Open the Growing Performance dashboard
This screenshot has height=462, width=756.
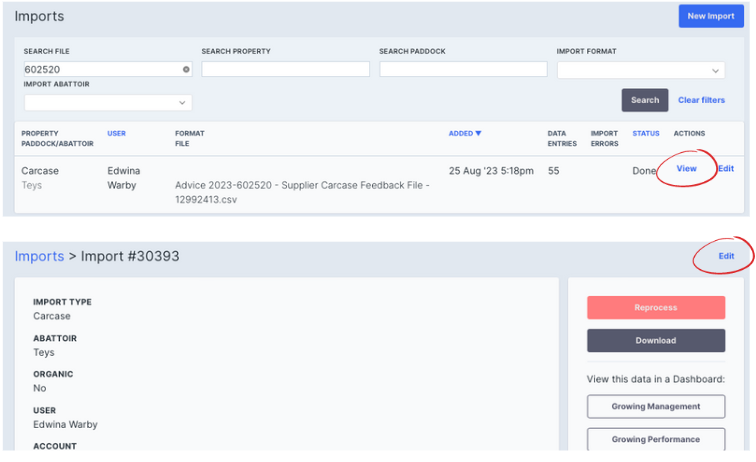(x=656, y=439)
